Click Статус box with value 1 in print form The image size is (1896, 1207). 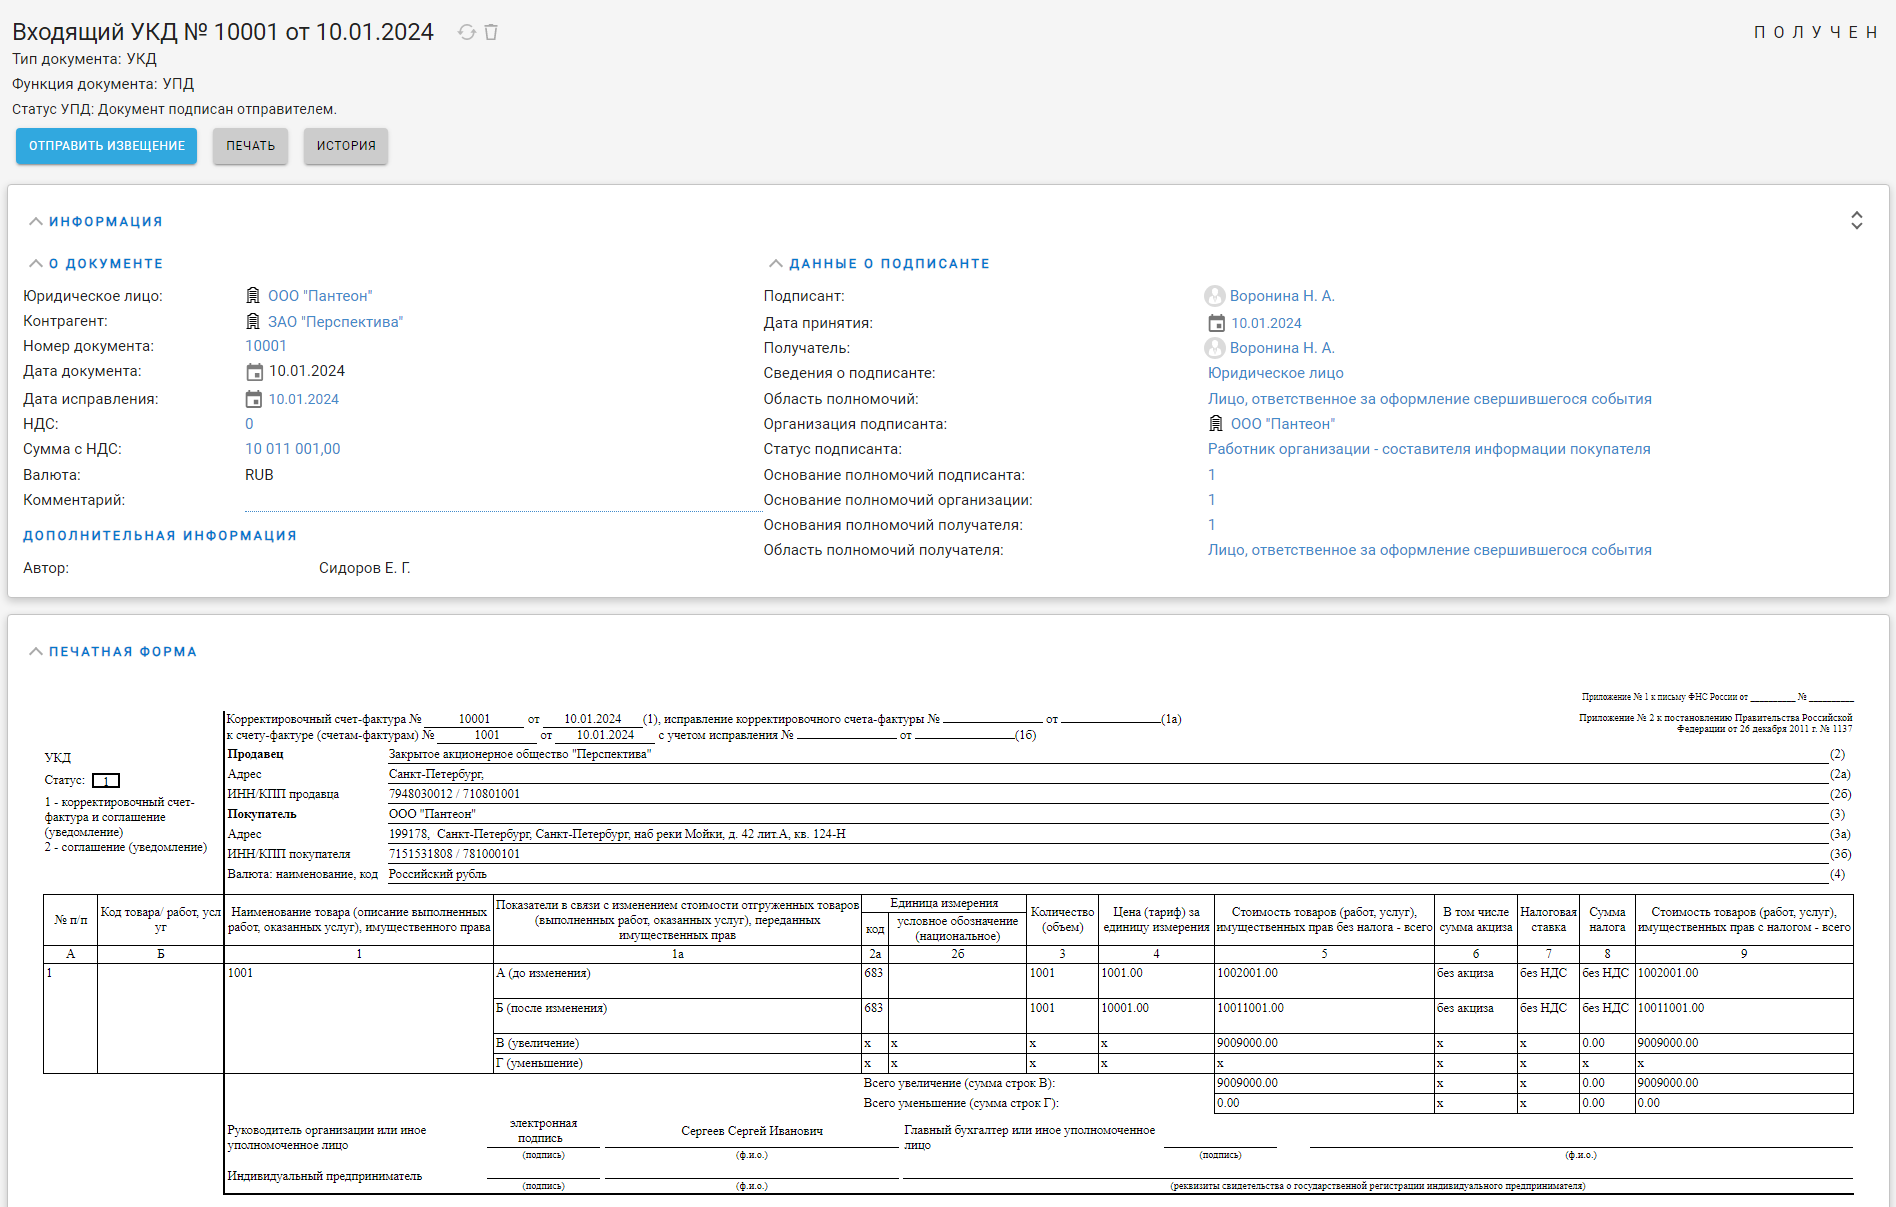[106, 781]
